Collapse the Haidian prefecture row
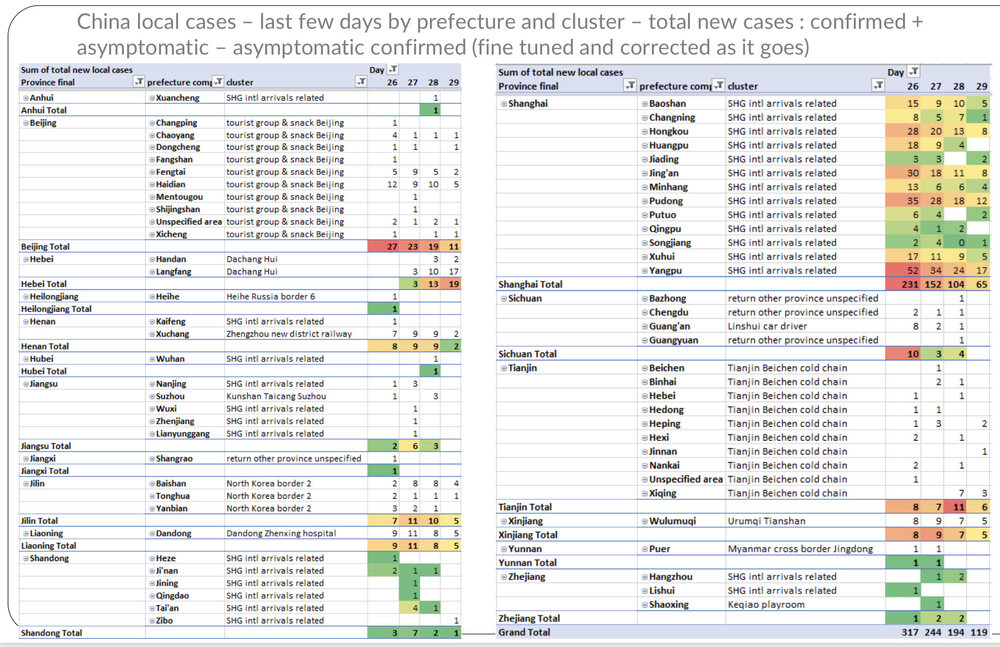Screen dimensions: 1000x647 coord(150,184)
